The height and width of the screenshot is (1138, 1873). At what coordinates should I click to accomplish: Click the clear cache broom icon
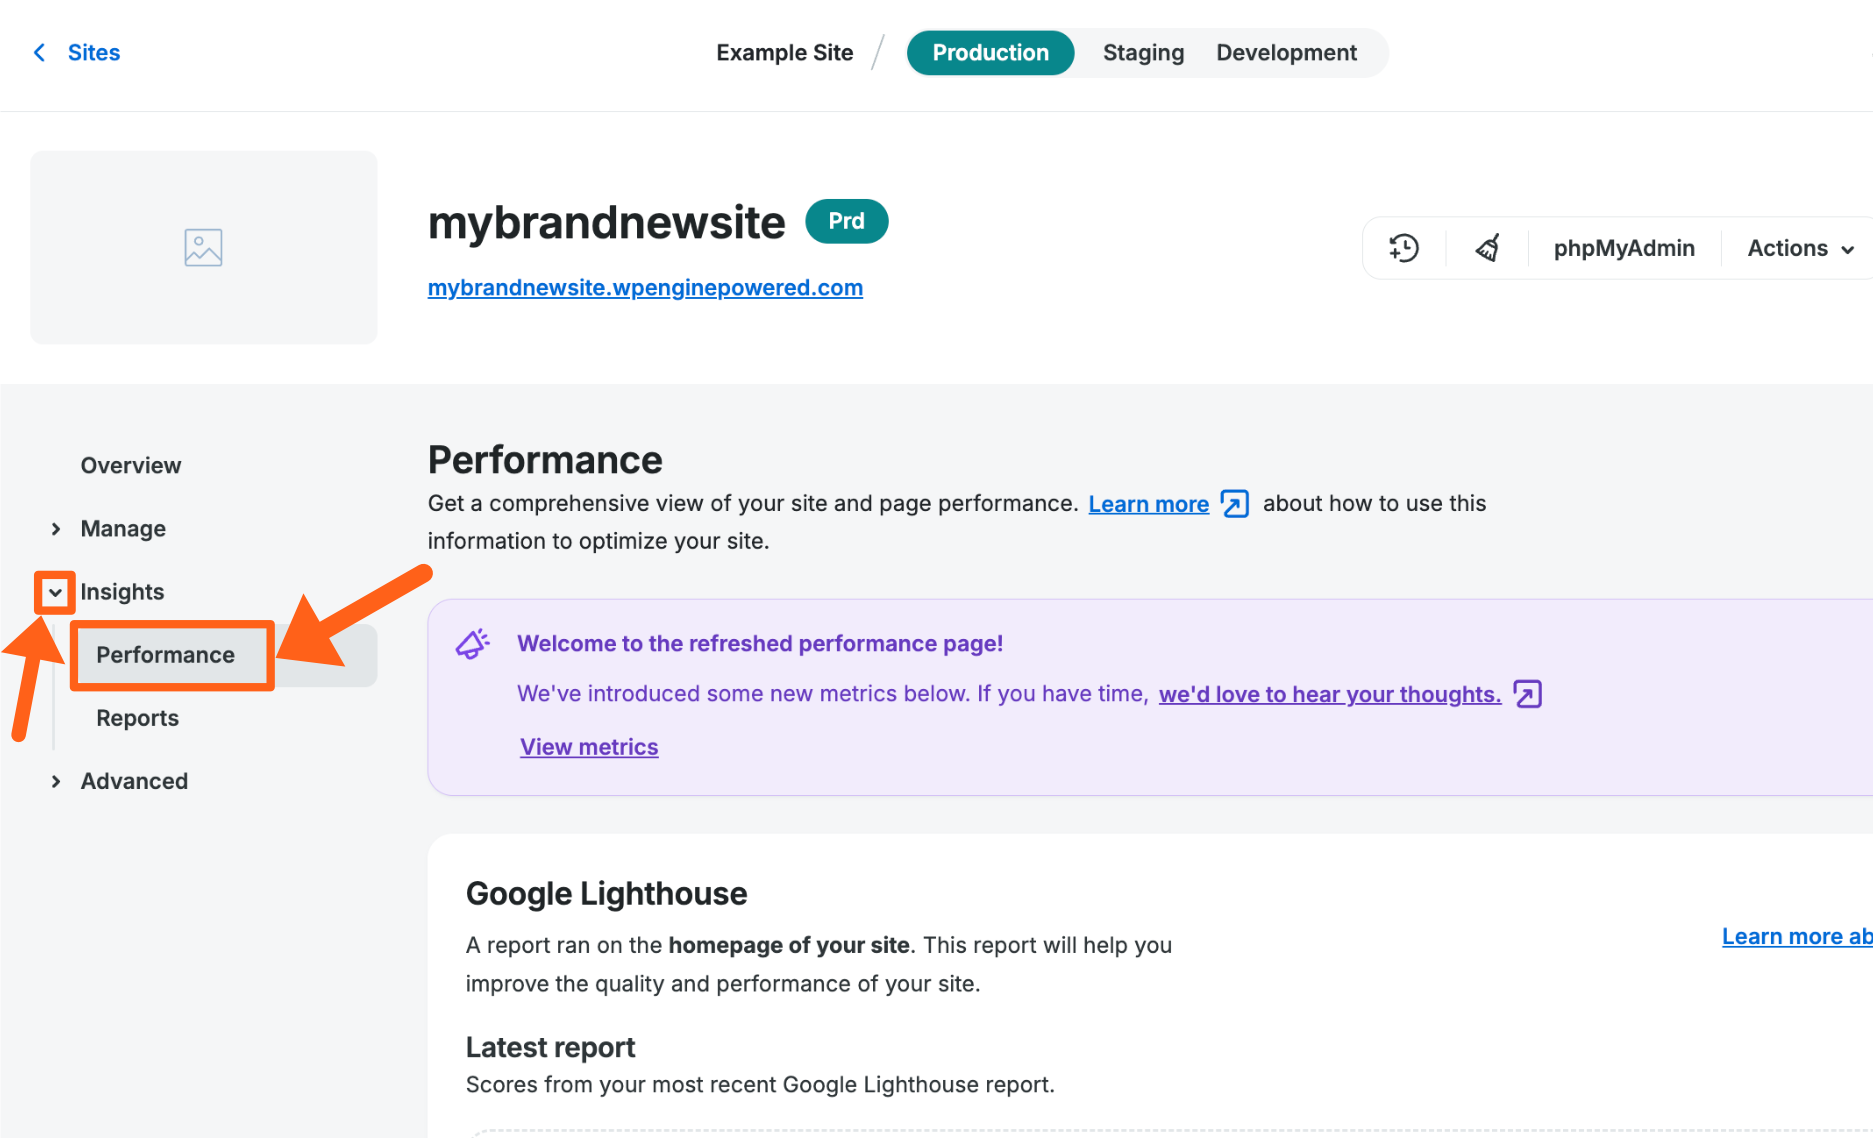click(1487, 248)
